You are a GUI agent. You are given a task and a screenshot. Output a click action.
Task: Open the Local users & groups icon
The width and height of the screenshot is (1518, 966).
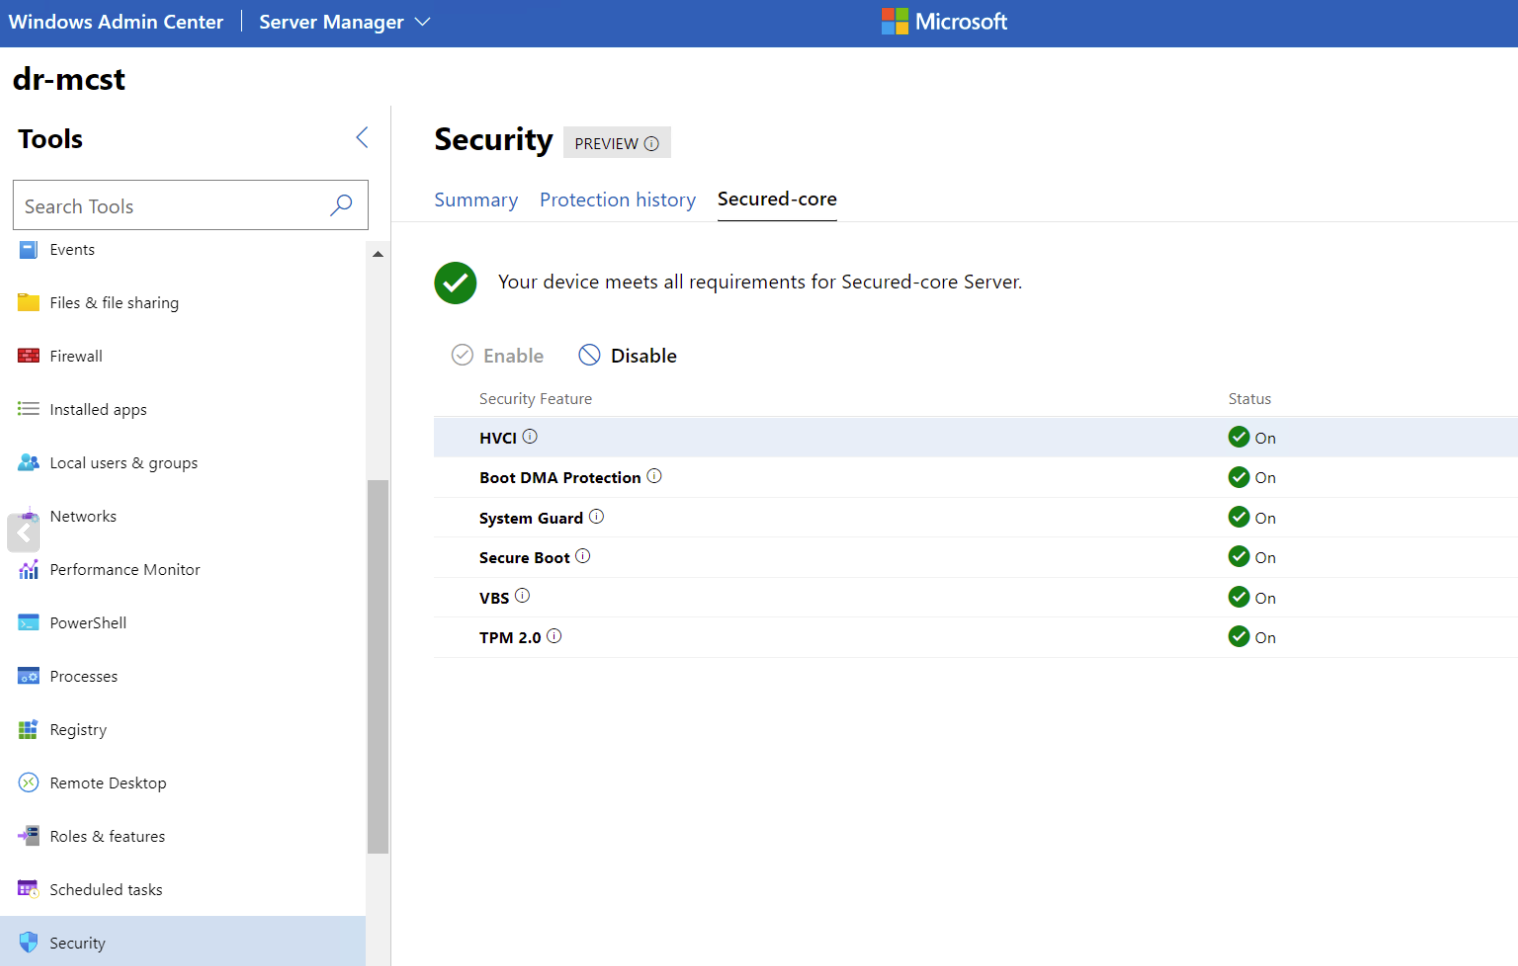pos(28,463)
